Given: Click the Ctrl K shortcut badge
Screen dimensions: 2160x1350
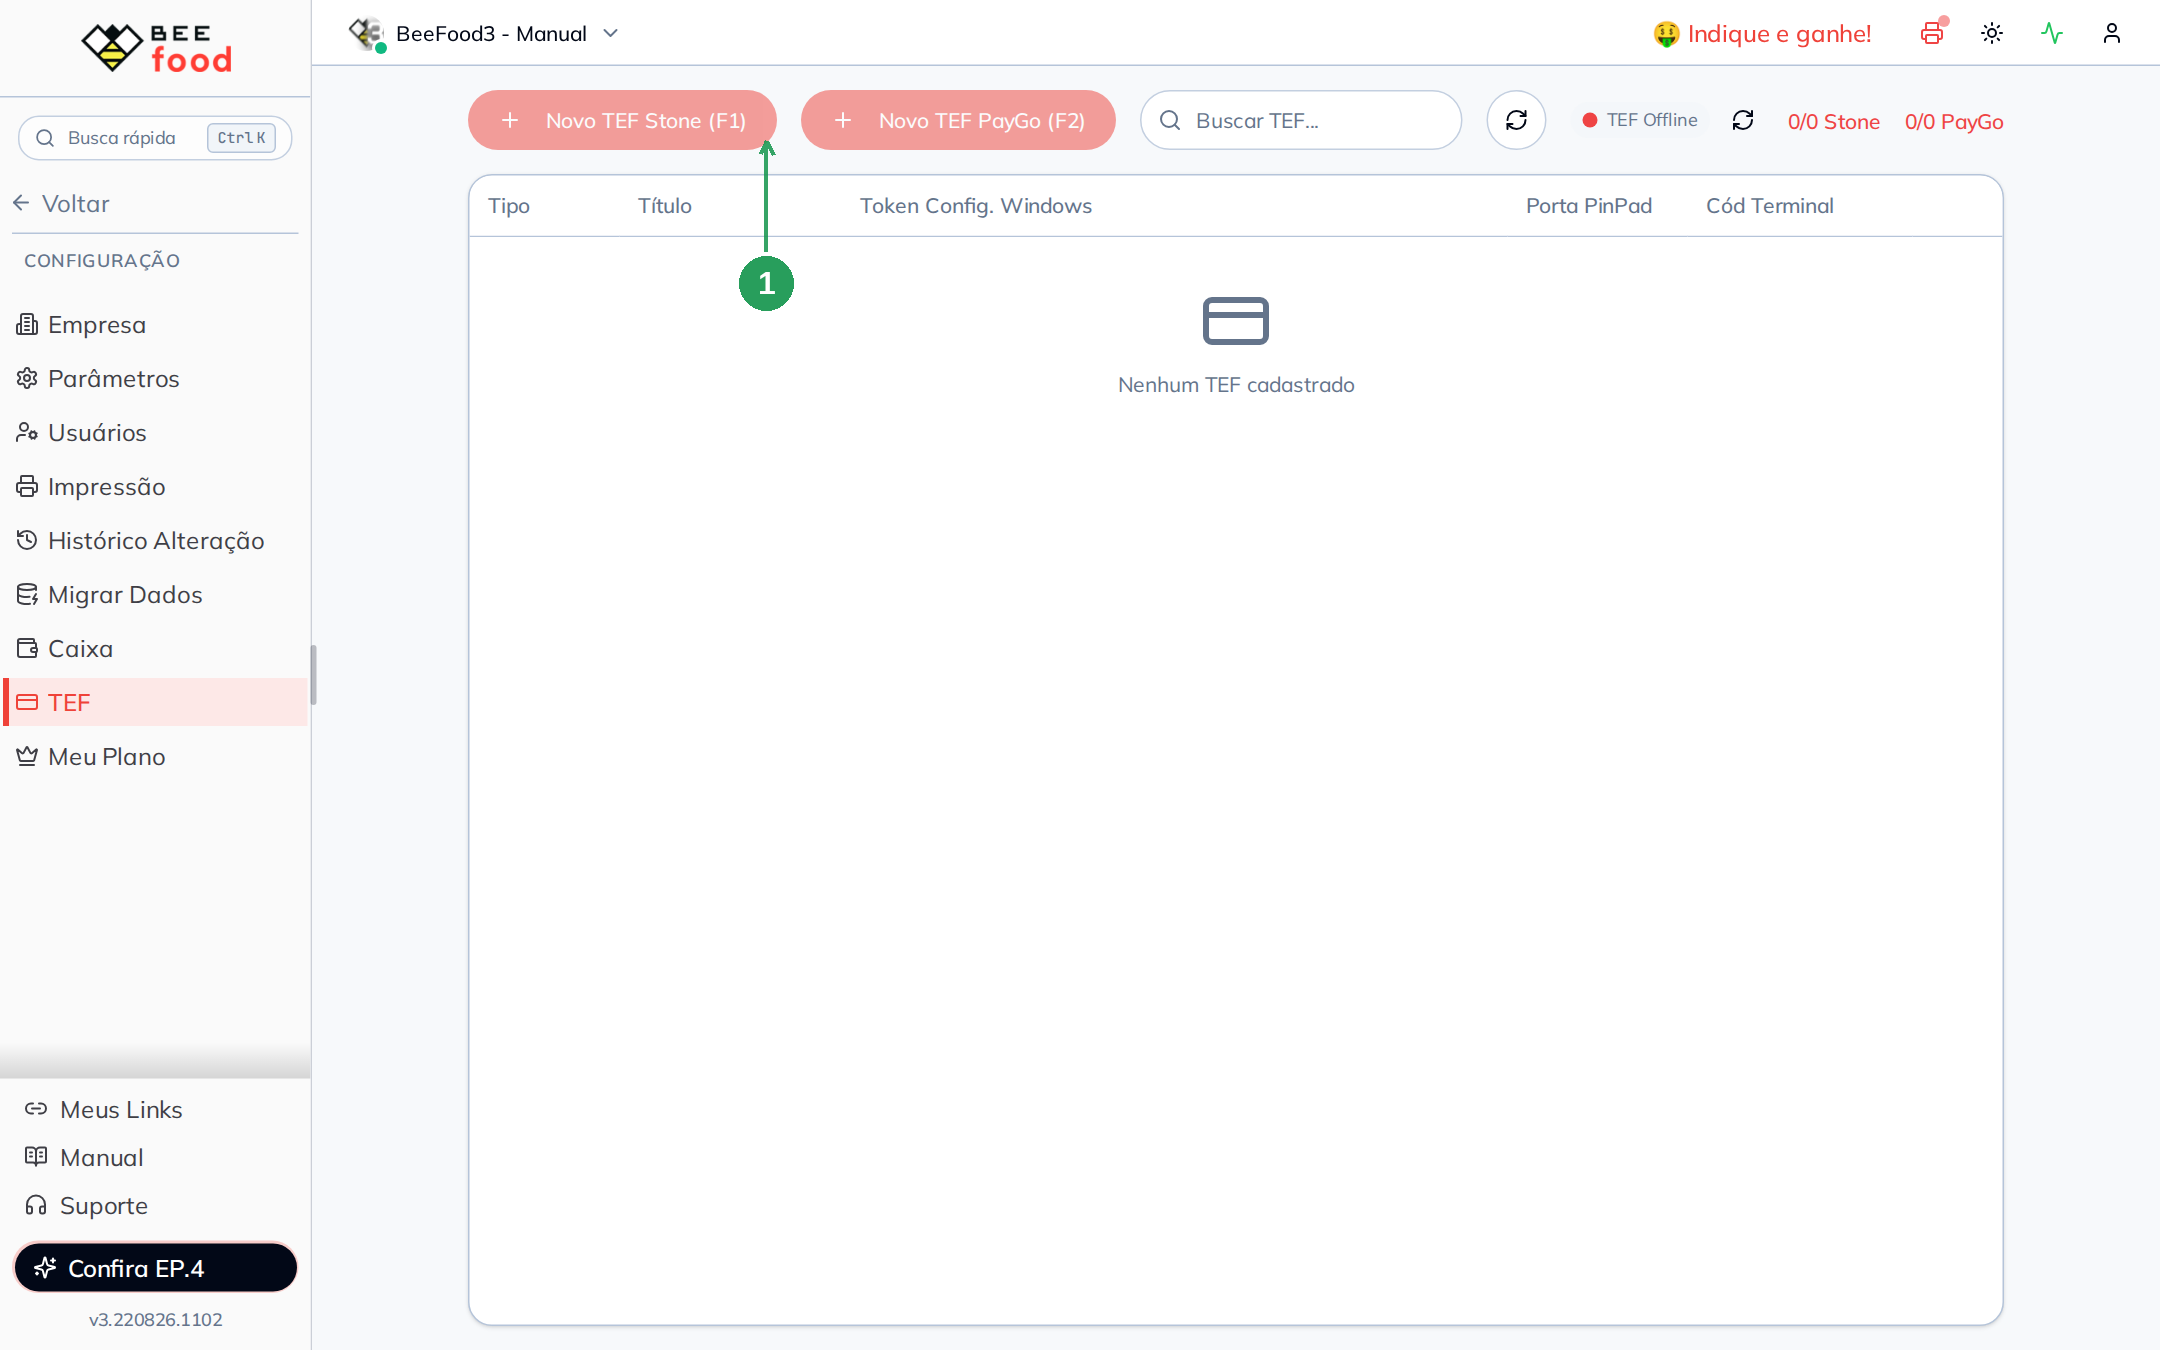Looking at the screenshot, I should 241,138.
